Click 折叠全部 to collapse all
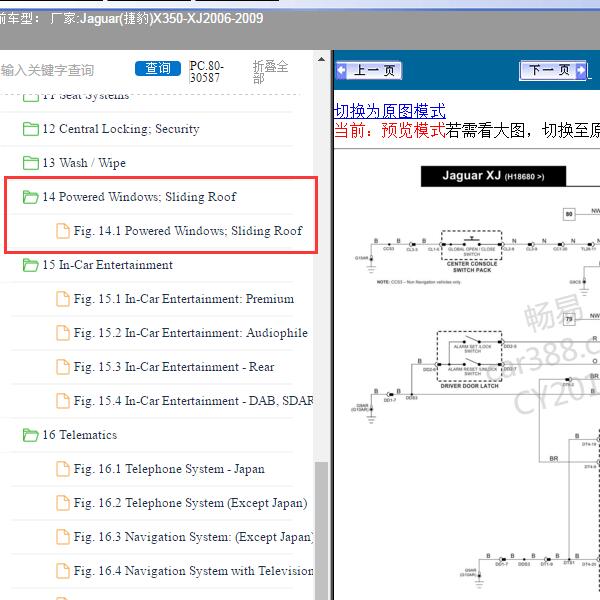 click(x=270, y=72)
